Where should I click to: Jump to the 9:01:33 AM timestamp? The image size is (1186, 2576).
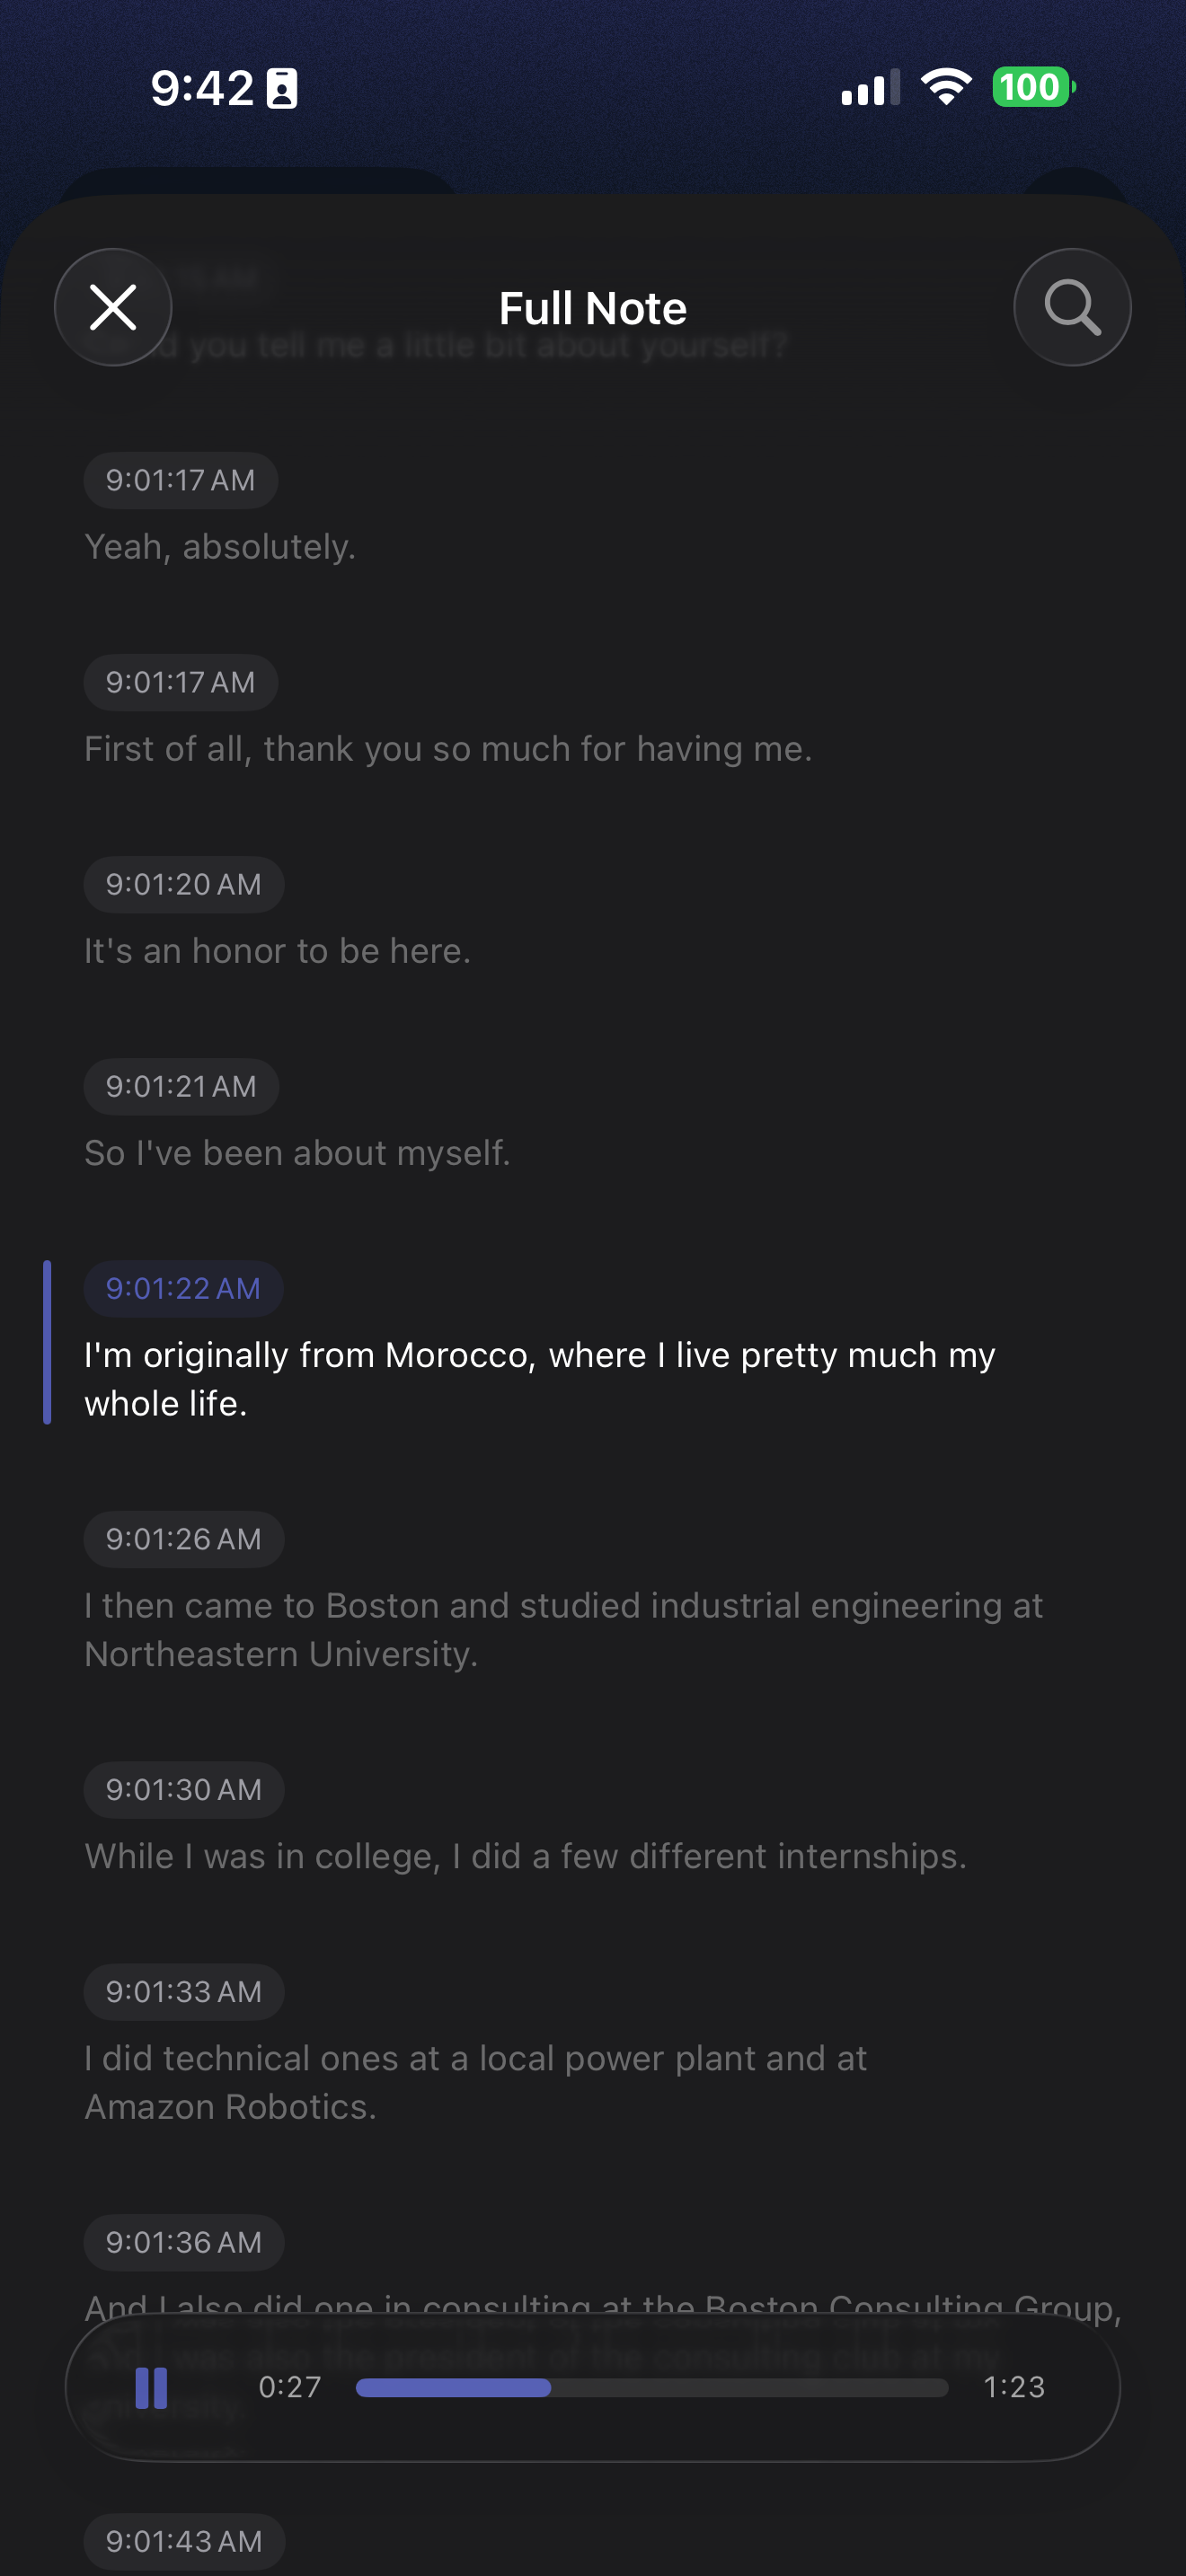click(x=184, y=1992)
